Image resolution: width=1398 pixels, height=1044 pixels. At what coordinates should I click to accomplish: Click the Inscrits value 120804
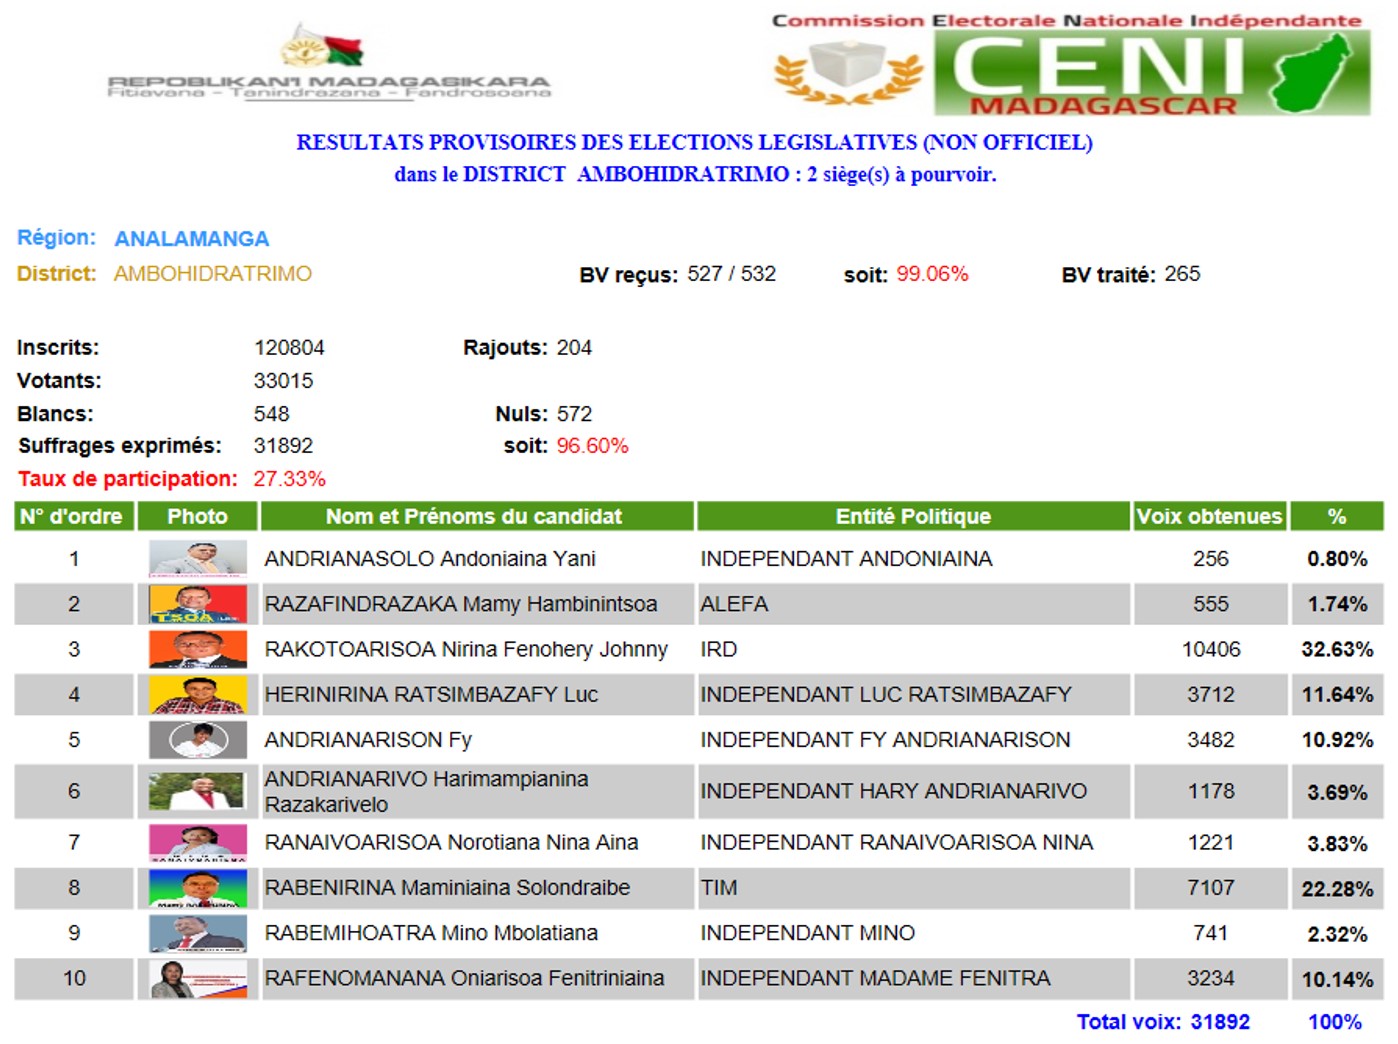click(x=289, y=348)
